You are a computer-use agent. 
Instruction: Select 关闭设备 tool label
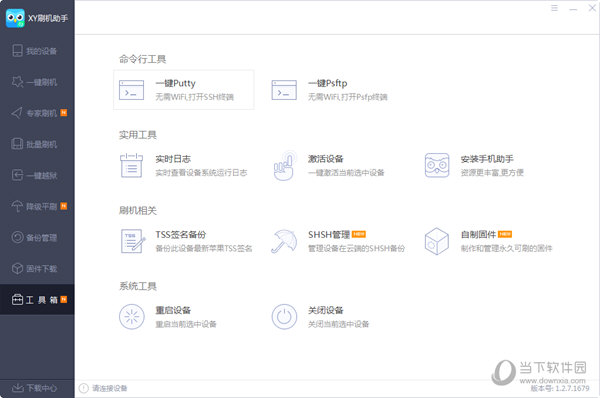(326, 310)
